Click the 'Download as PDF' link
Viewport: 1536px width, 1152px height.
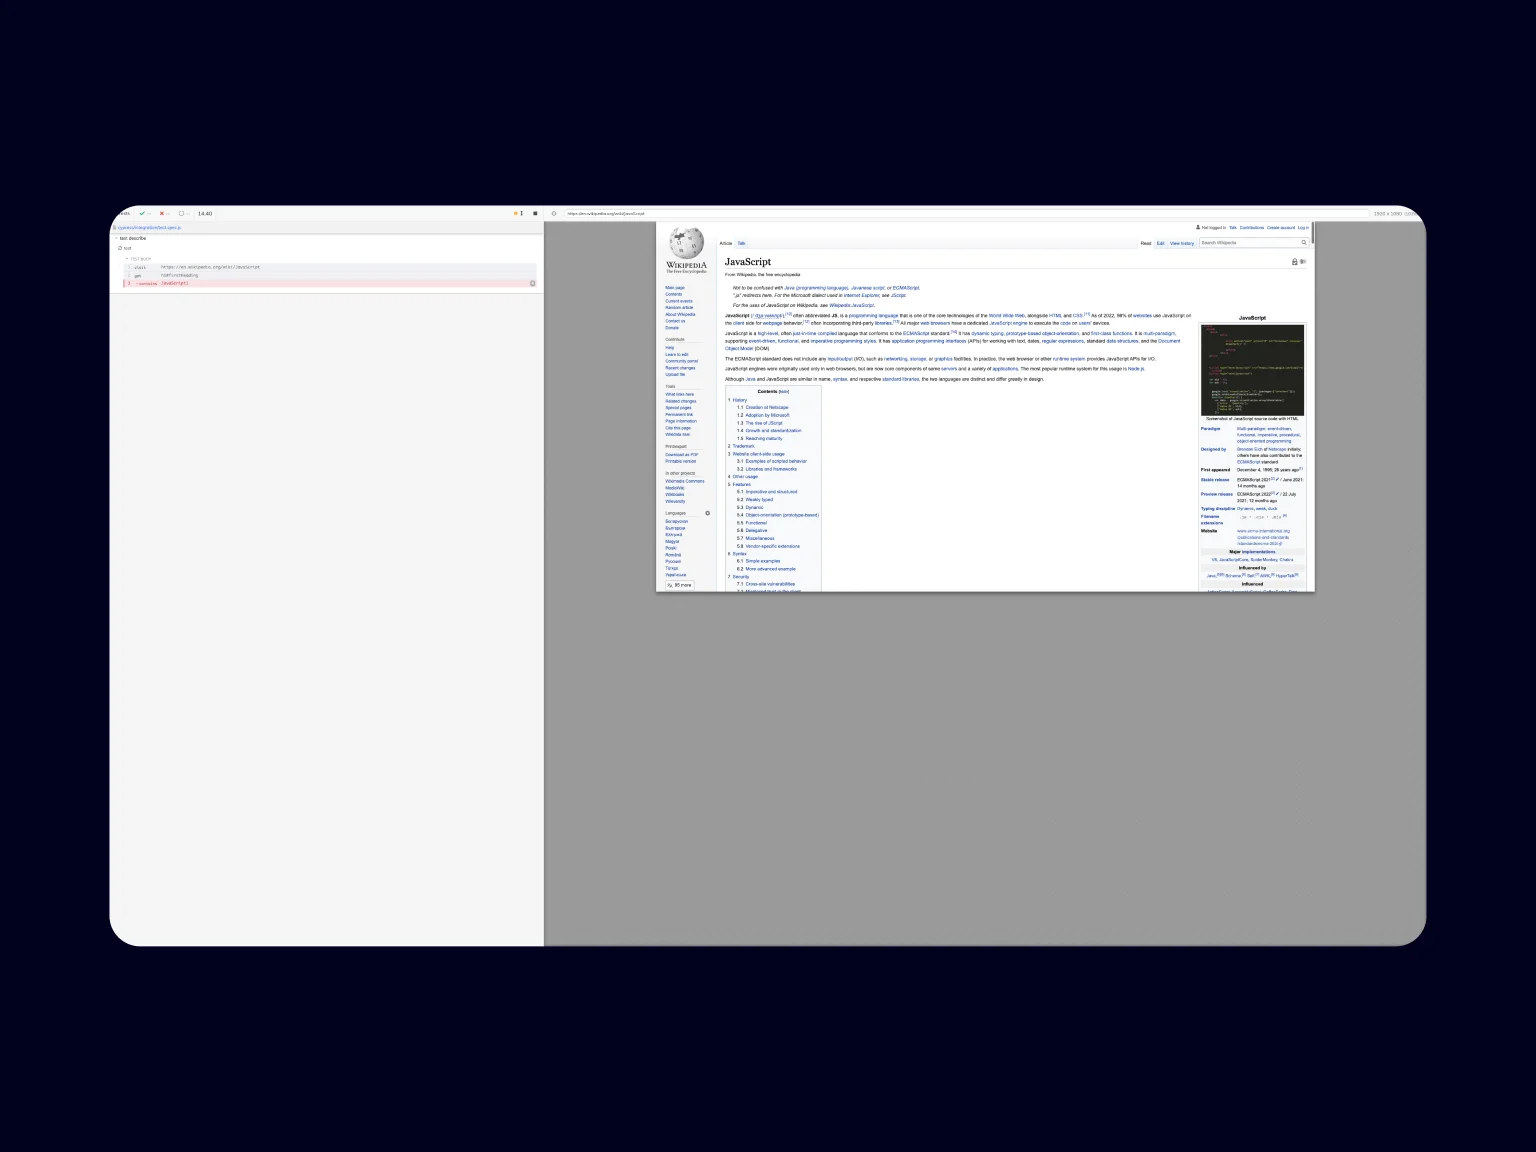point(680,454)
